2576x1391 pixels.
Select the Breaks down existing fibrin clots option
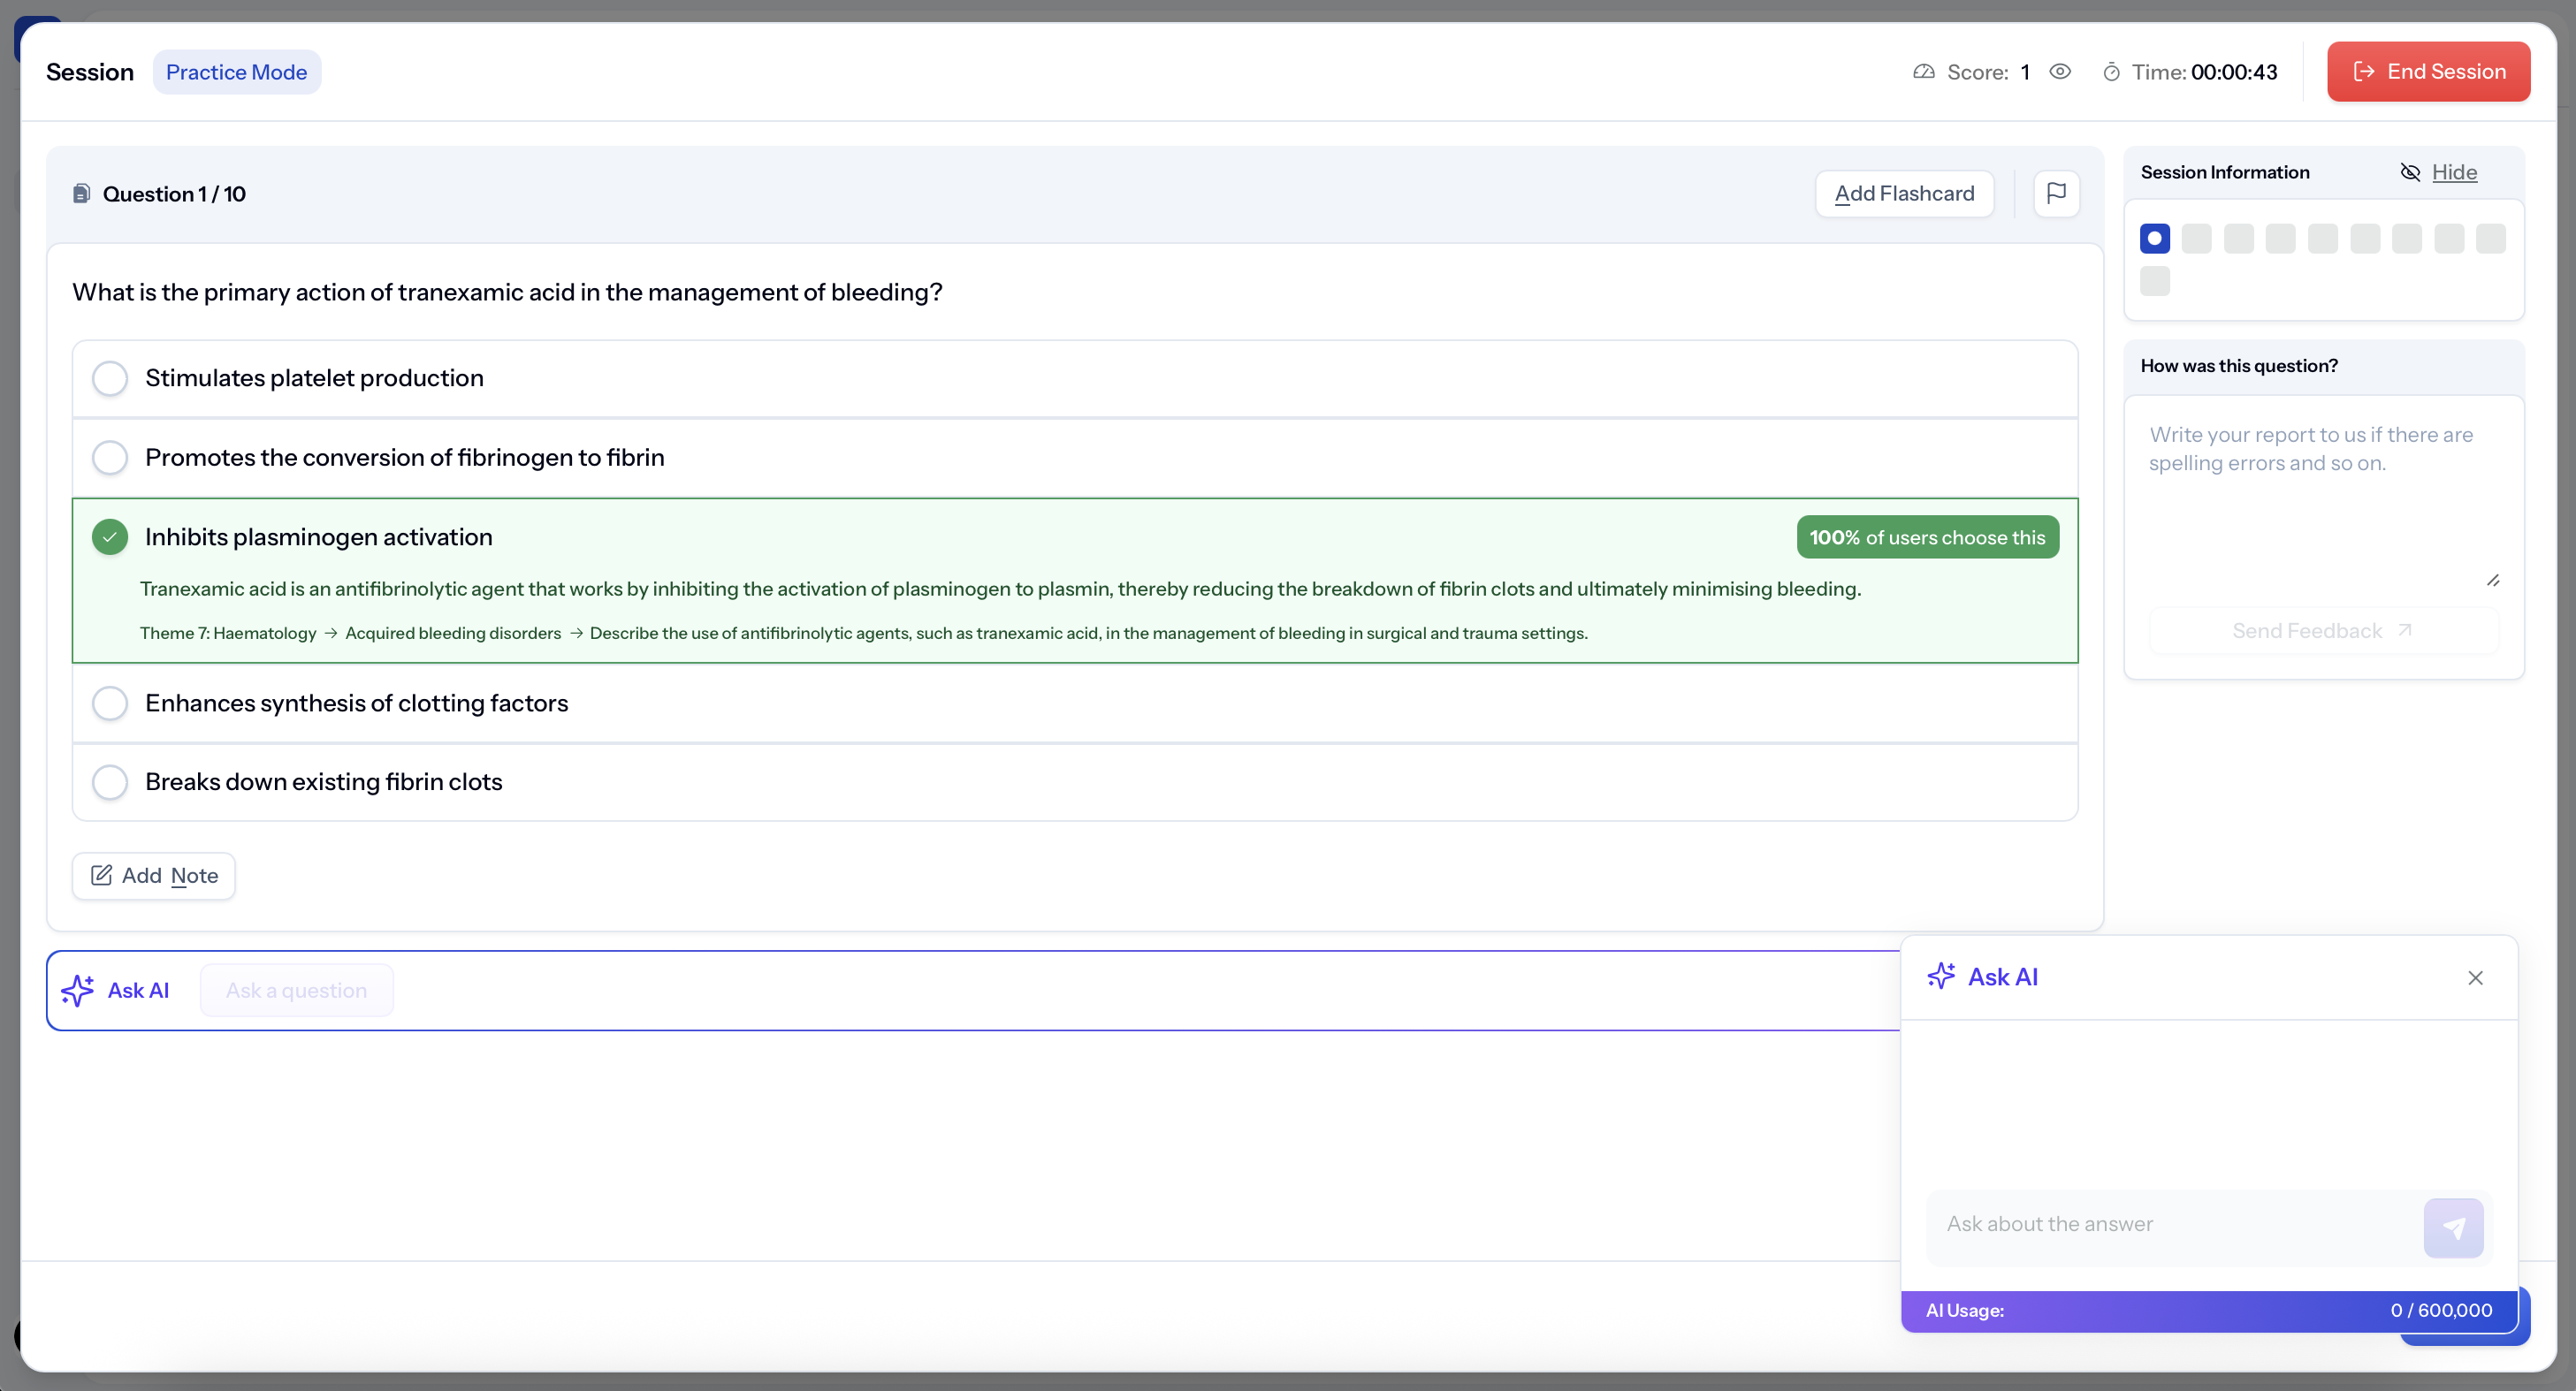tap(110, 782)
